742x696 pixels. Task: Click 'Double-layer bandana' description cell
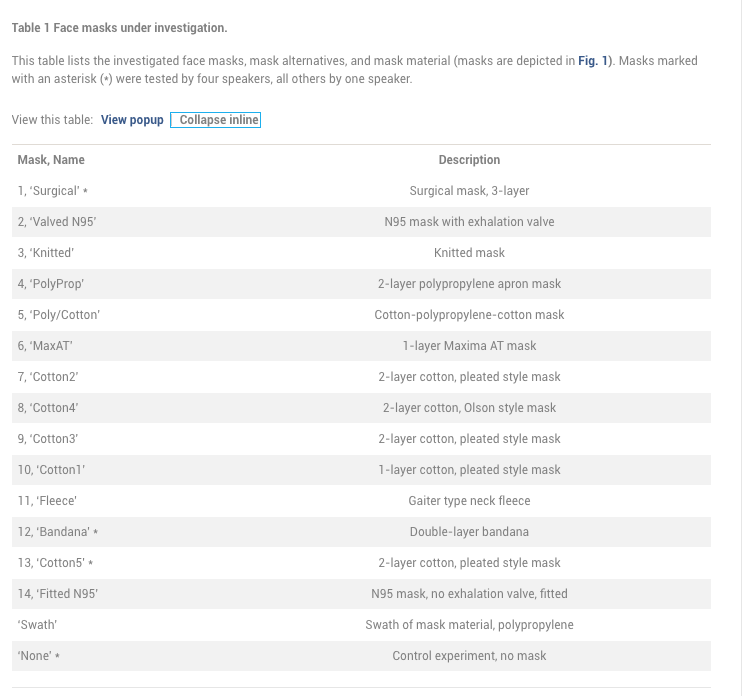[469, 532]
